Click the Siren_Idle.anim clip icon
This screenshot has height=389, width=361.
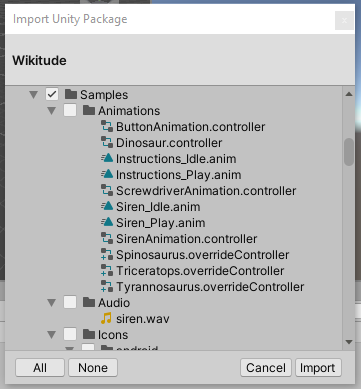(107, 206)
